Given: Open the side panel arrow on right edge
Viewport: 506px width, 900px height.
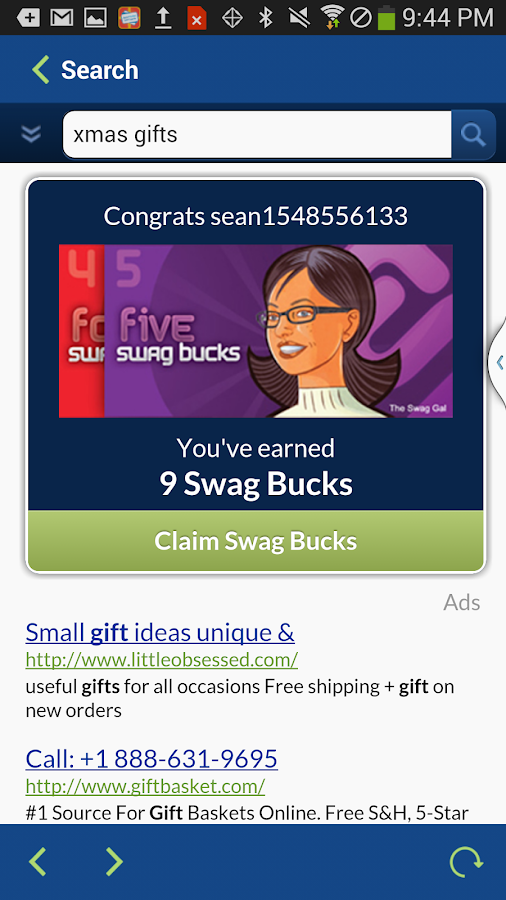Looking at the screenshot, I should point(498,362).
